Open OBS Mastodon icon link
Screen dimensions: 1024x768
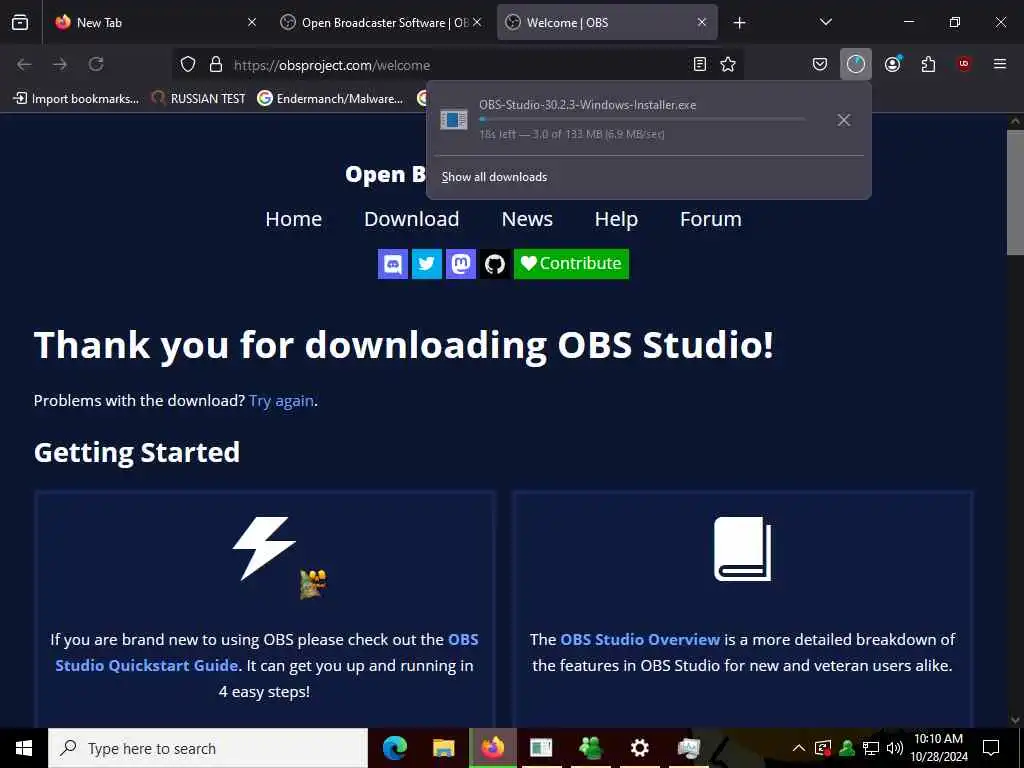[x=461, y=264]
